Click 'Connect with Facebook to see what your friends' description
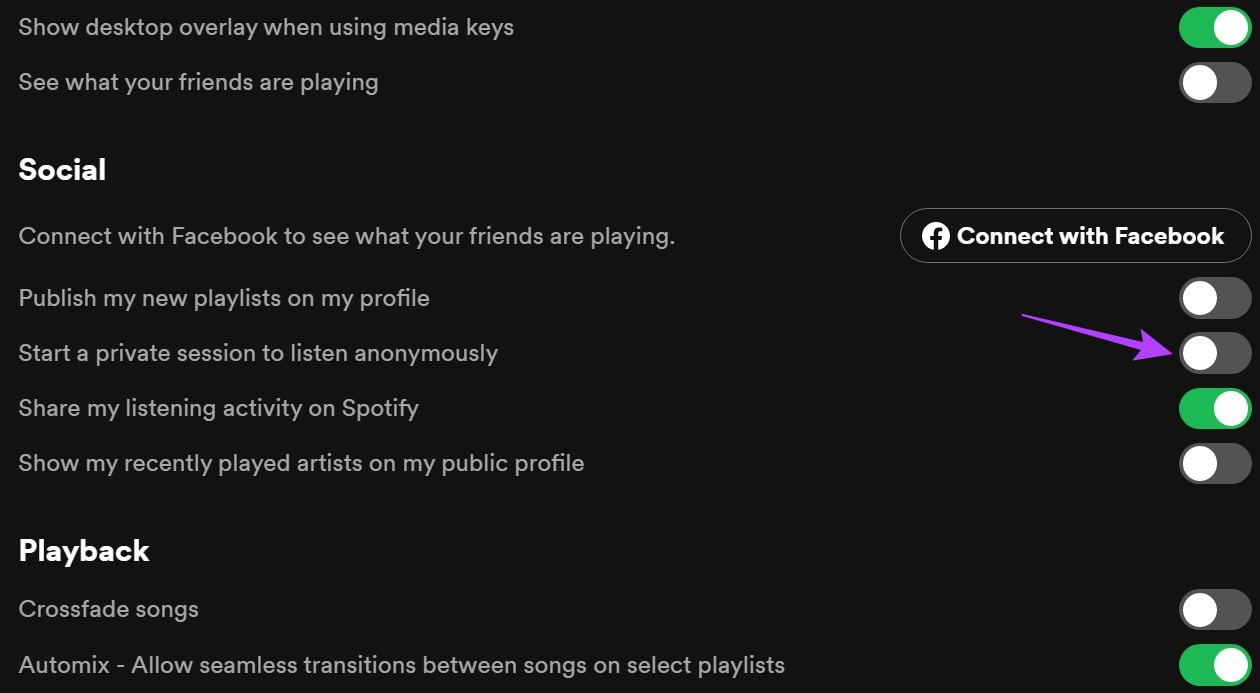The width and height of the screenshot is (1260, 693). point(346,237)
